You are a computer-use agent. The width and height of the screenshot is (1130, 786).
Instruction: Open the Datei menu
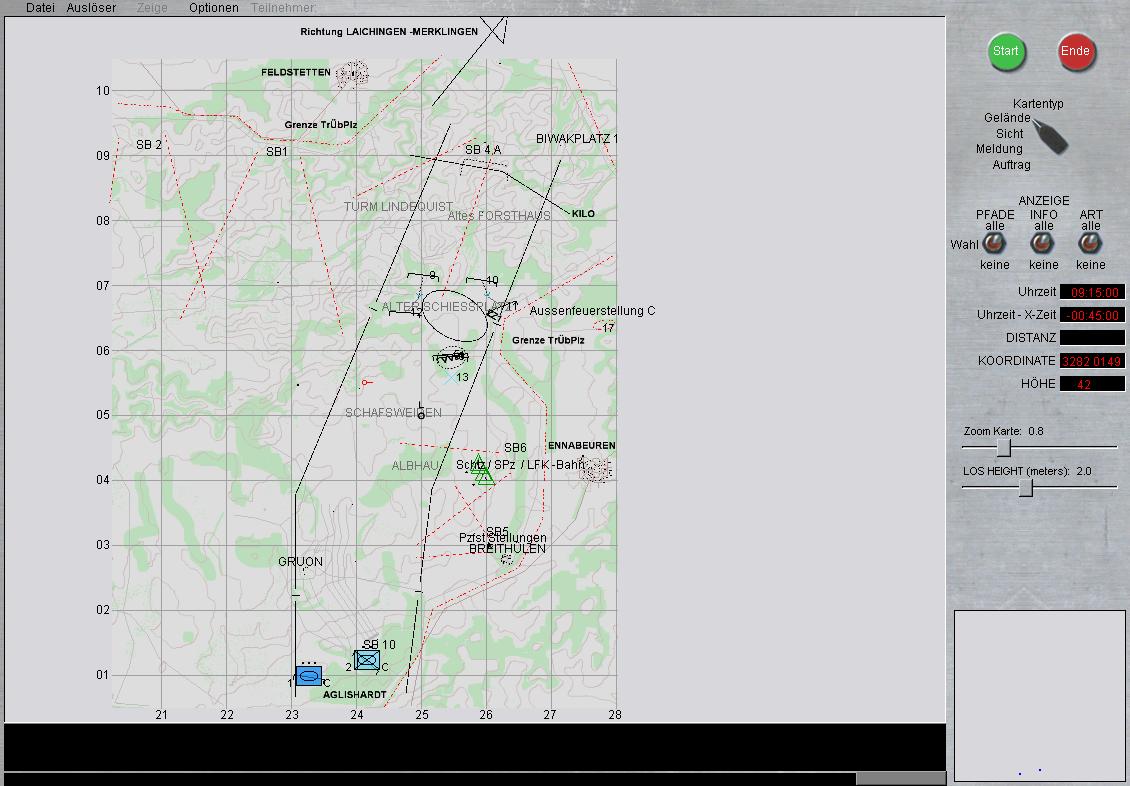[x=40, y=8]
